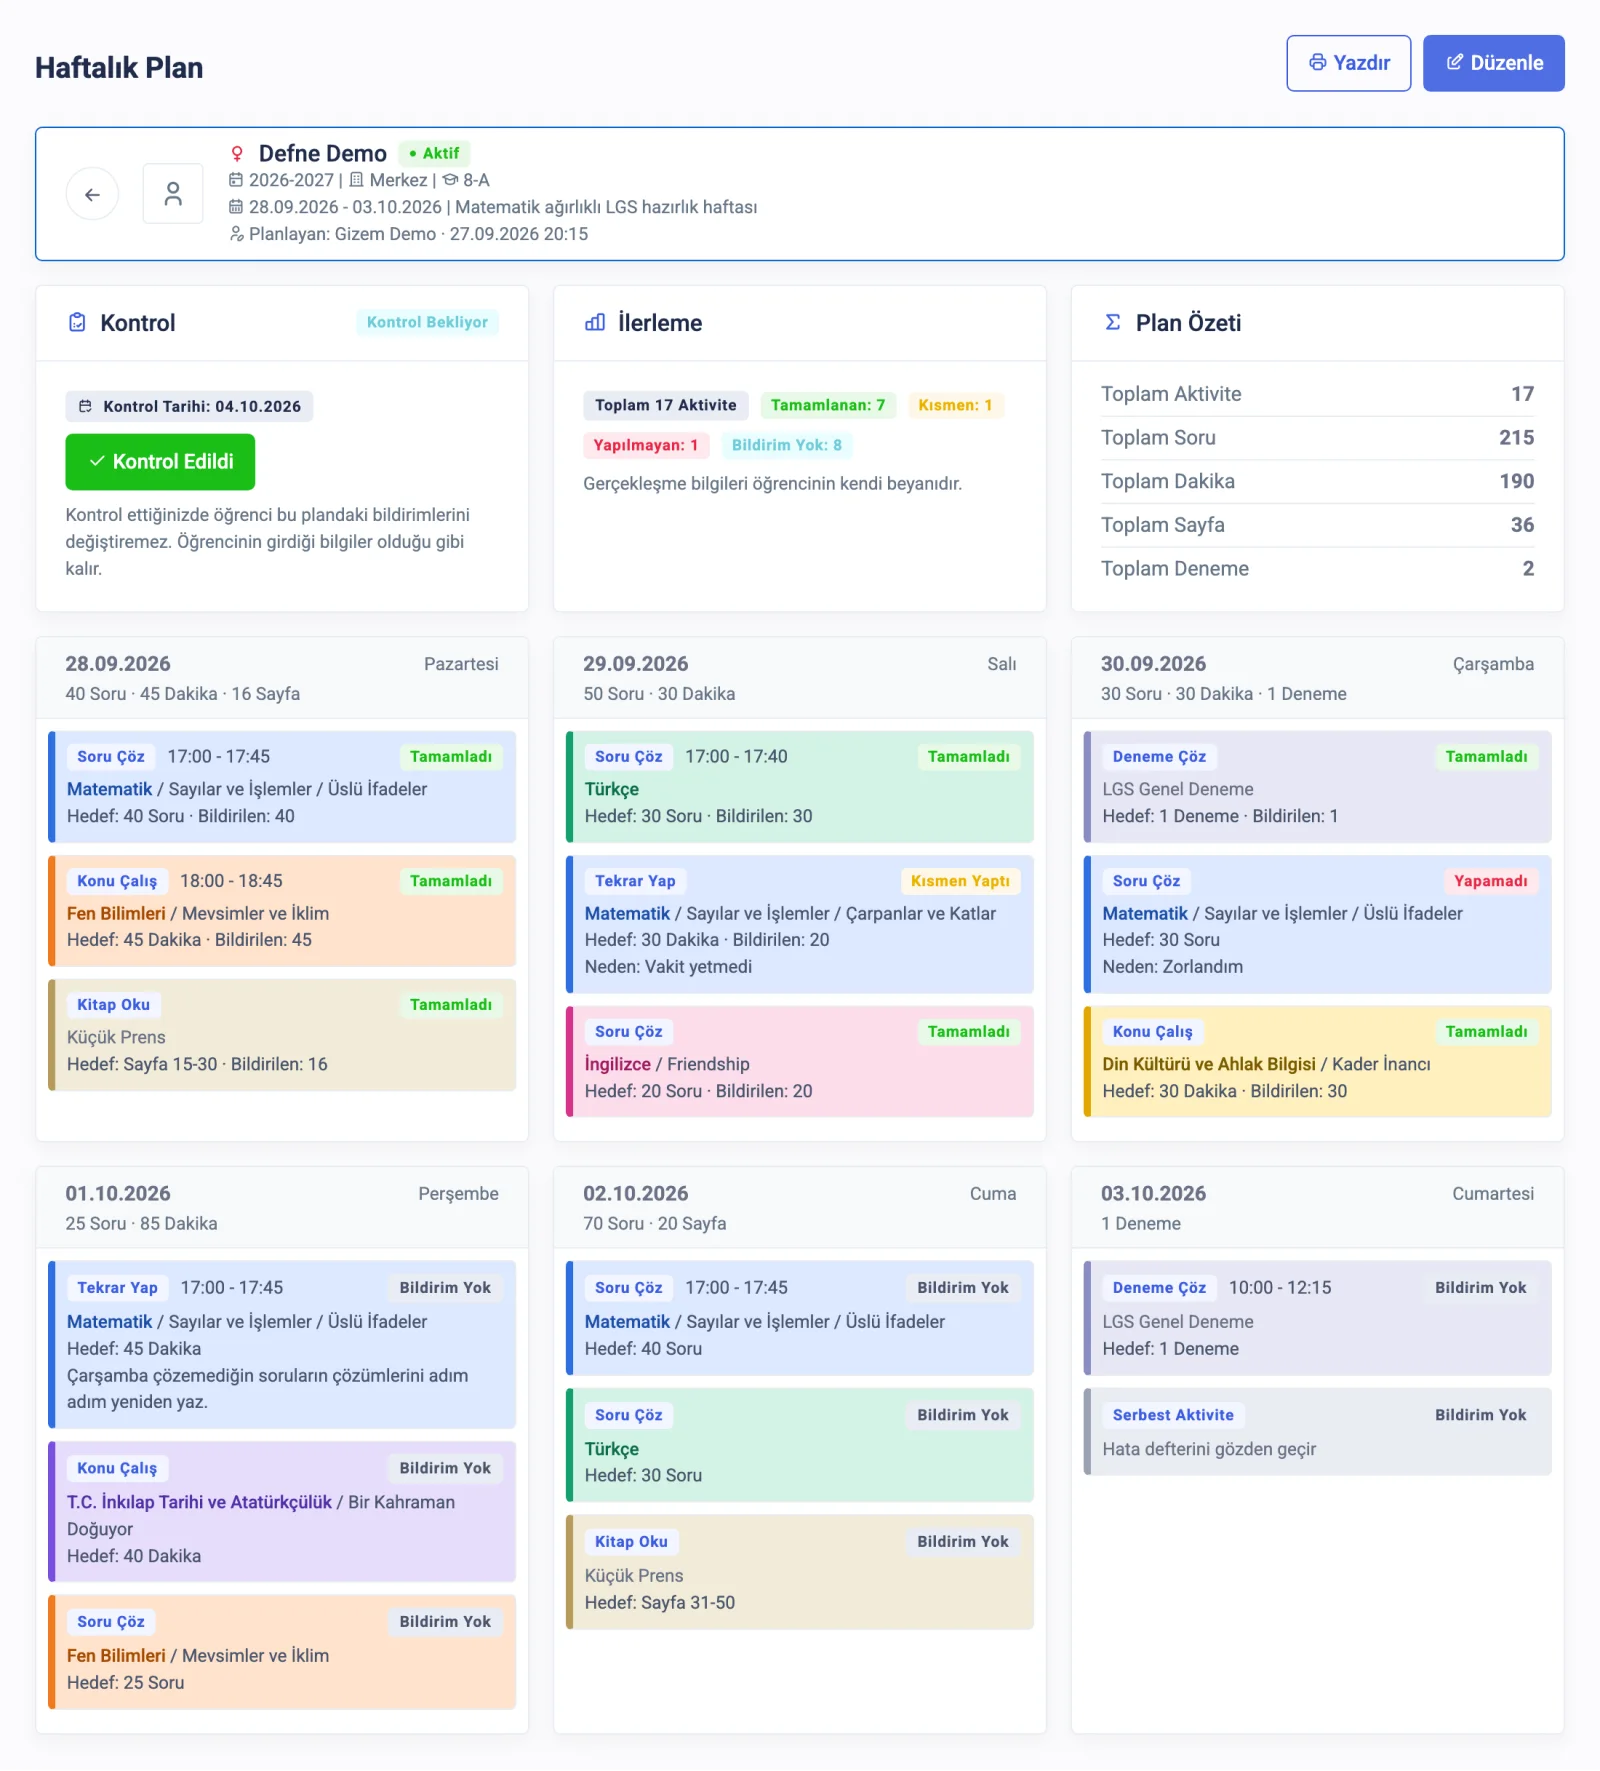Click the female gender icon beside Defne Demo
This screenshot has height=1771, width=1600.
pyautogui.click(x=237, y=153)
